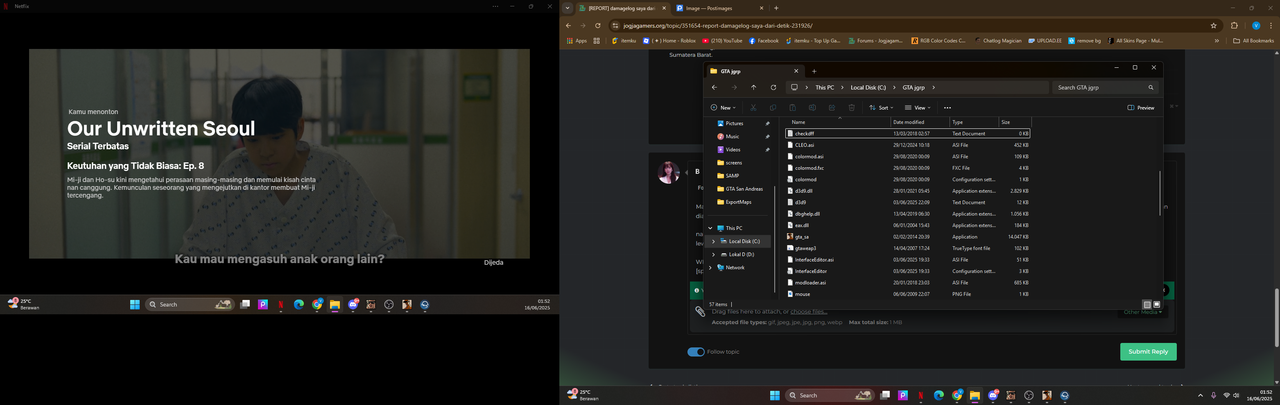Expand Local Disk (C:) tree node
The image size is (1280, 405).
point(713,241)
